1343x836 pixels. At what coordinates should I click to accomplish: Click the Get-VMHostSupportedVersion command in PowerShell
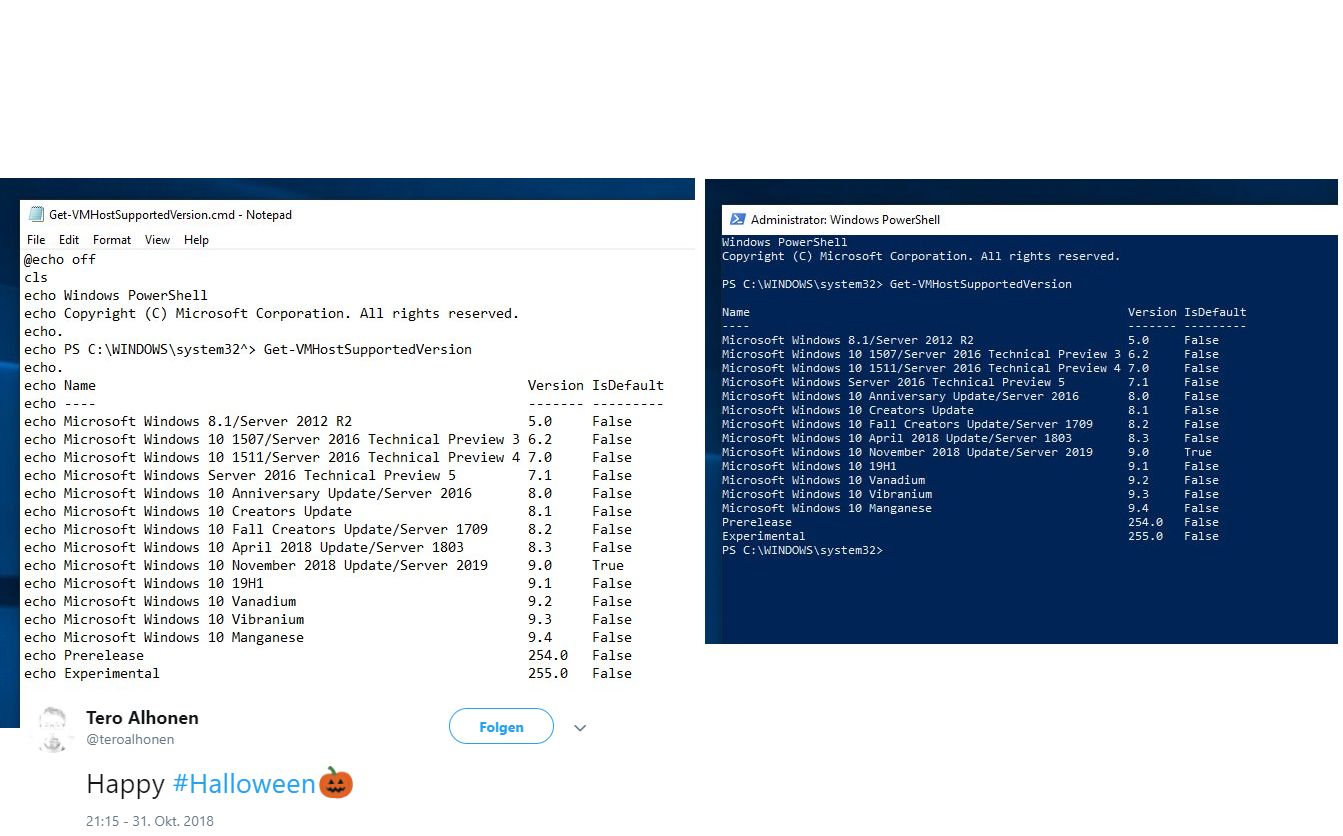981,284
